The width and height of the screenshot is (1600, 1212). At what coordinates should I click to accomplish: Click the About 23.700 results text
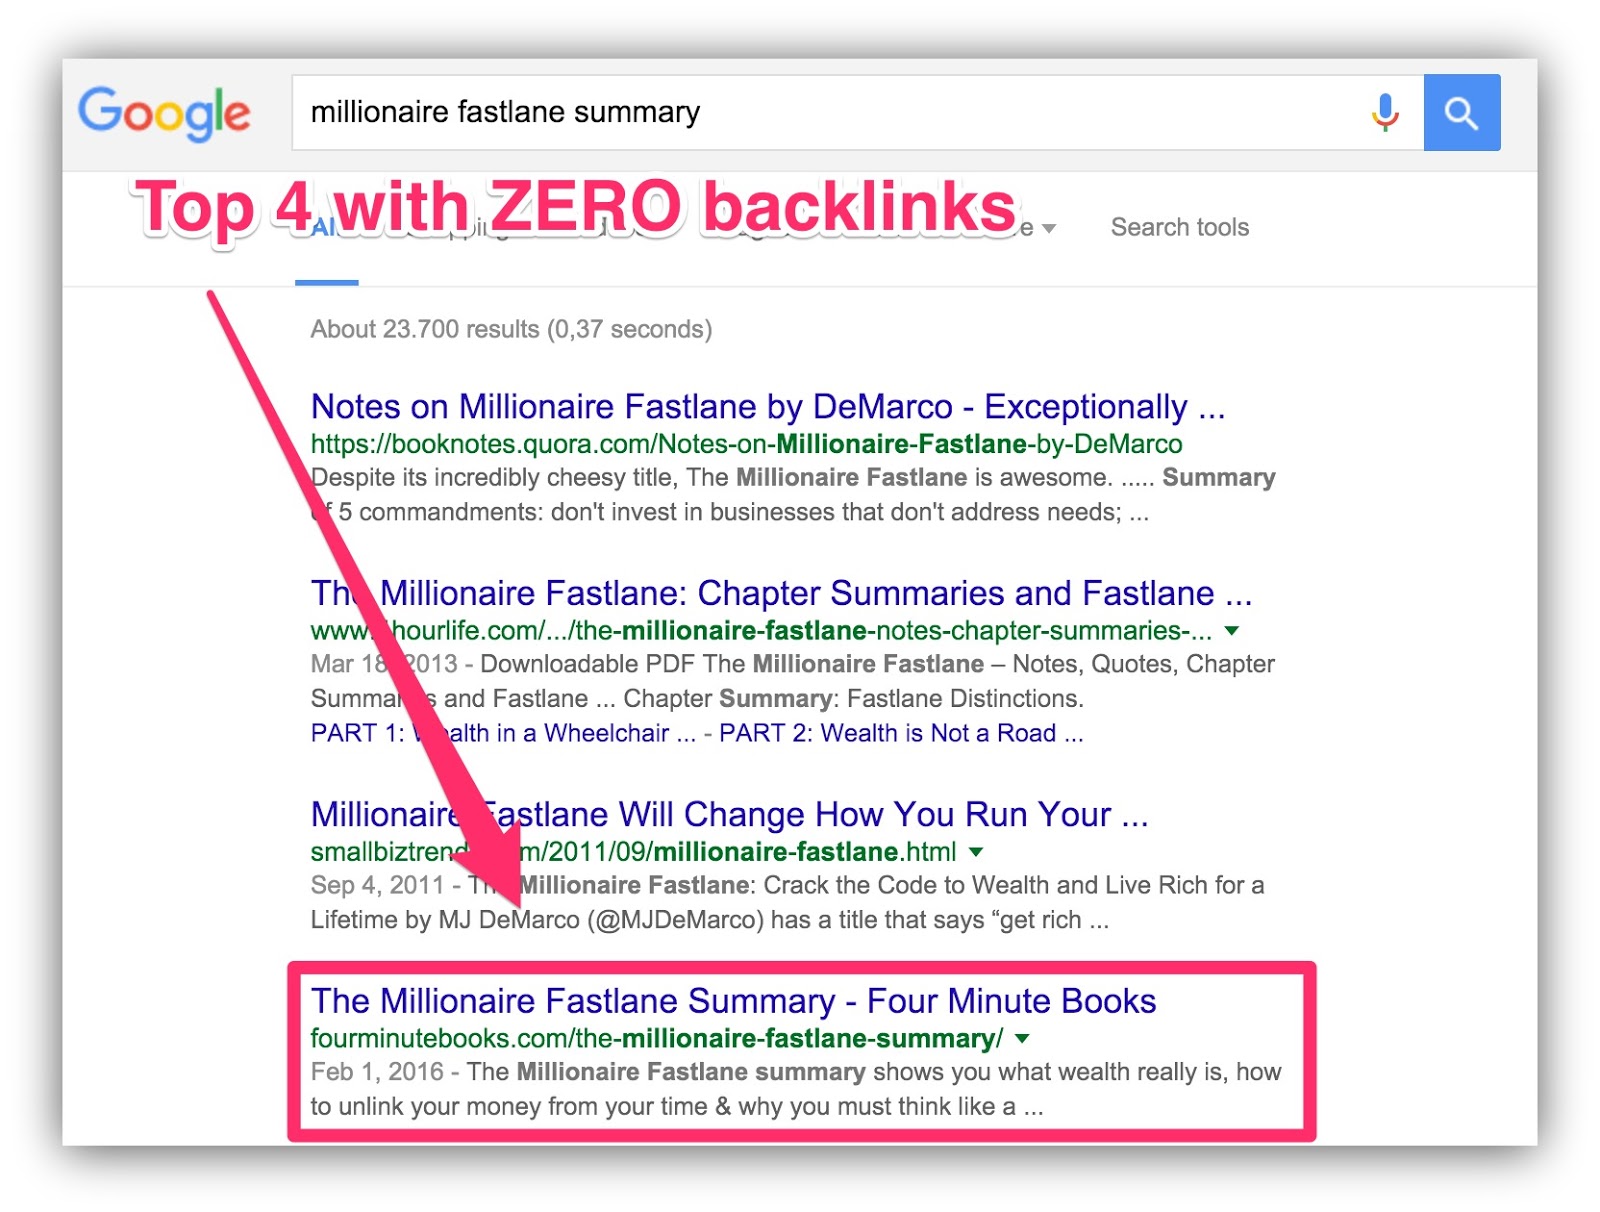(511, 329)
